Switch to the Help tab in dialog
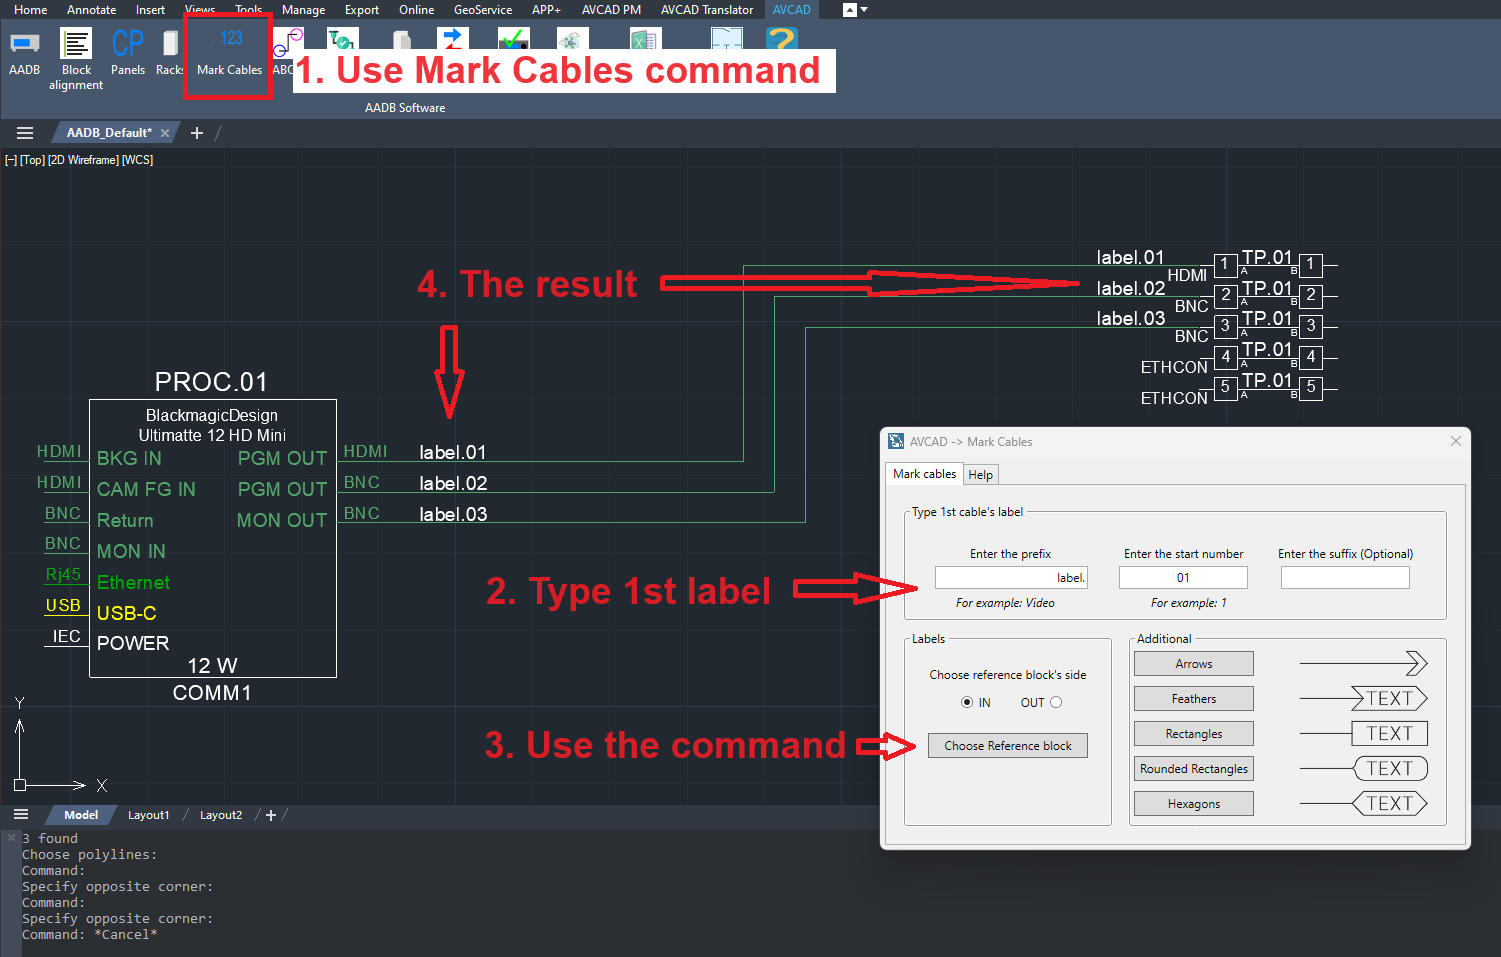Screen dimensions: 1501x957 981,475
